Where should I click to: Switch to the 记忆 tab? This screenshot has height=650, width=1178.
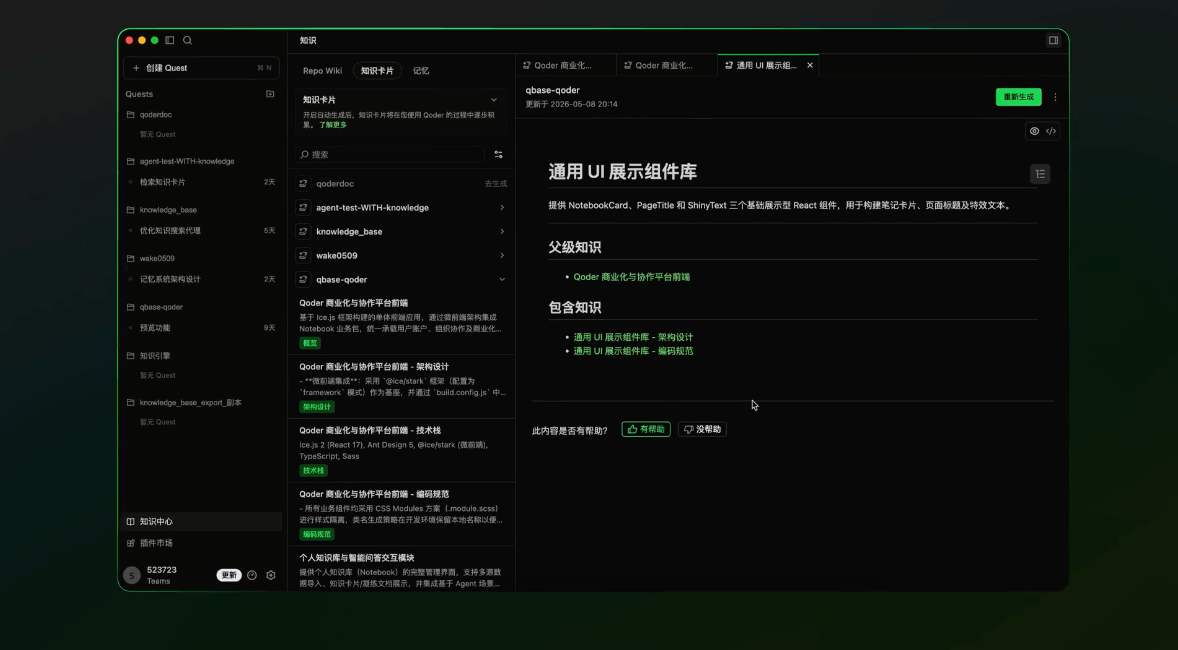421,71
